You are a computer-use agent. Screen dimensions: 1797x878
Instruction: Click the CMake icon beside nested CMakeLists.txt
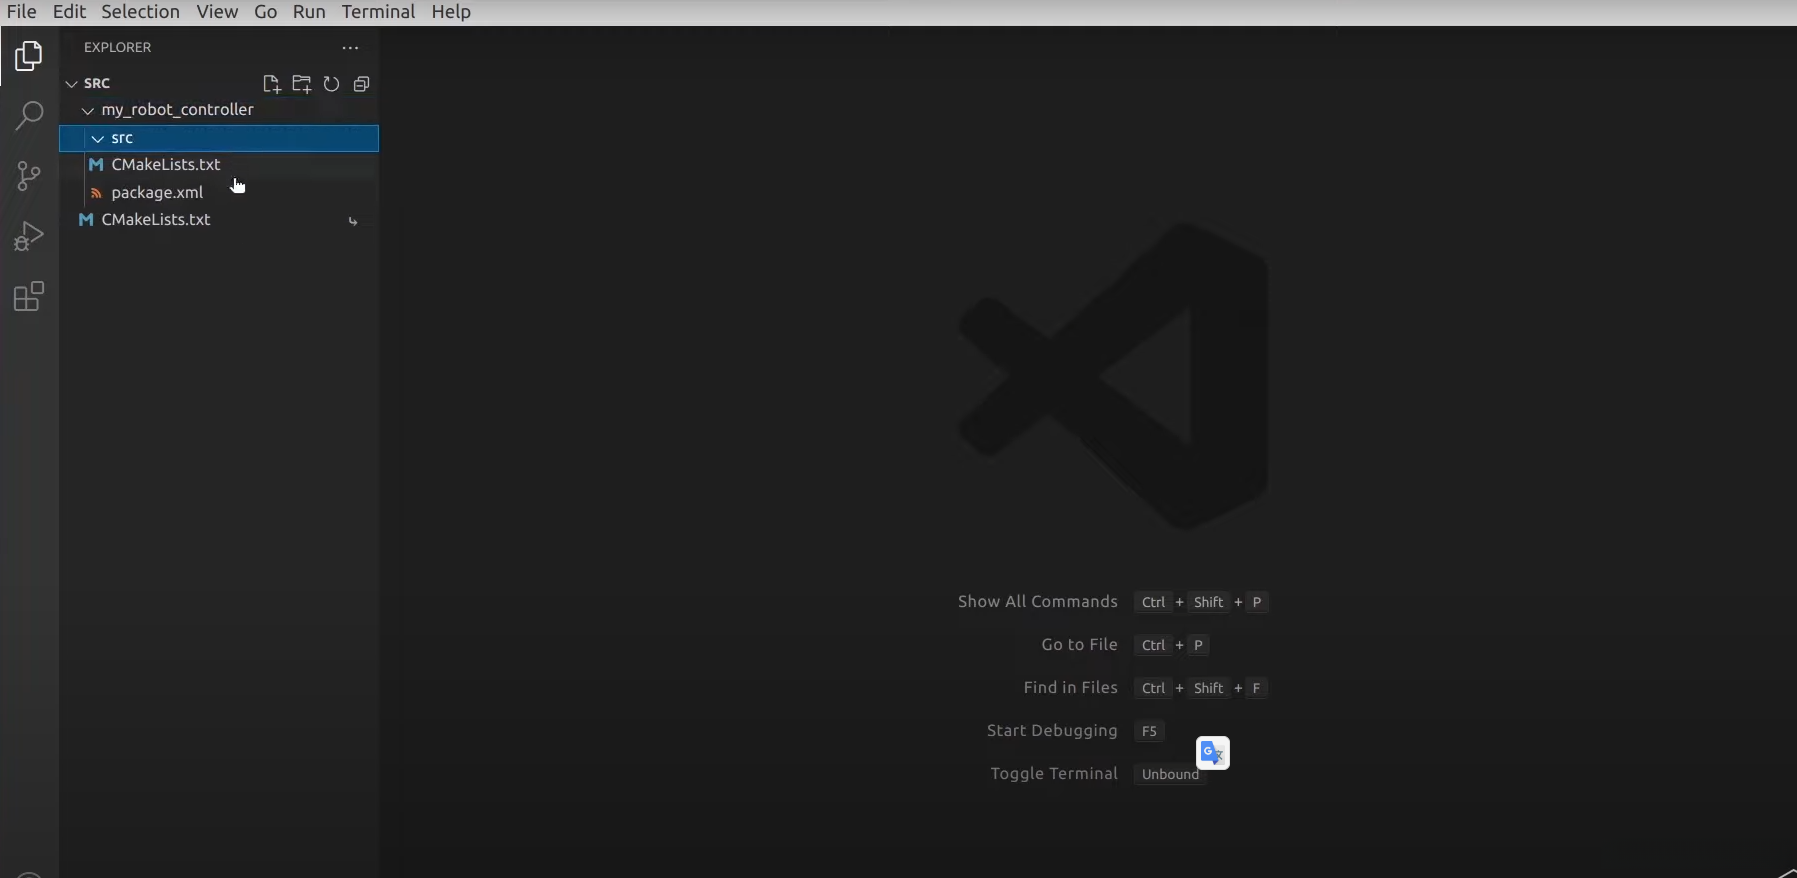97,165
